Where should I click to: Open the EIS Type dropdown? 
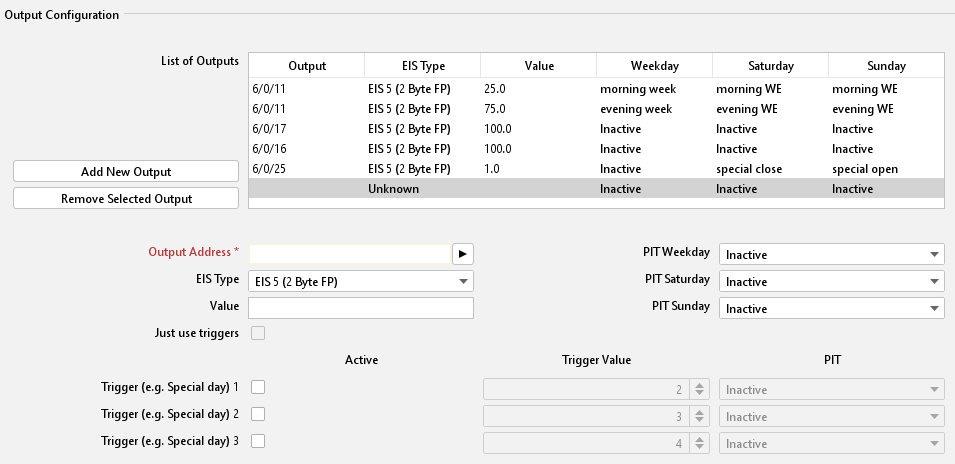(x=361, y=282)
